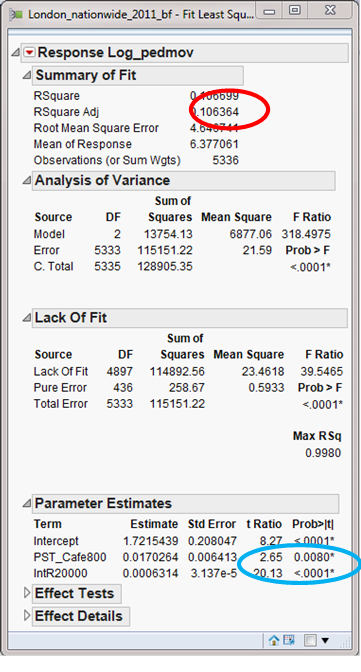Click PST_Cafe800 Prob>|t| value 0.0080*
Viewport: 361px width, 672px height.
tap(314, 558)
